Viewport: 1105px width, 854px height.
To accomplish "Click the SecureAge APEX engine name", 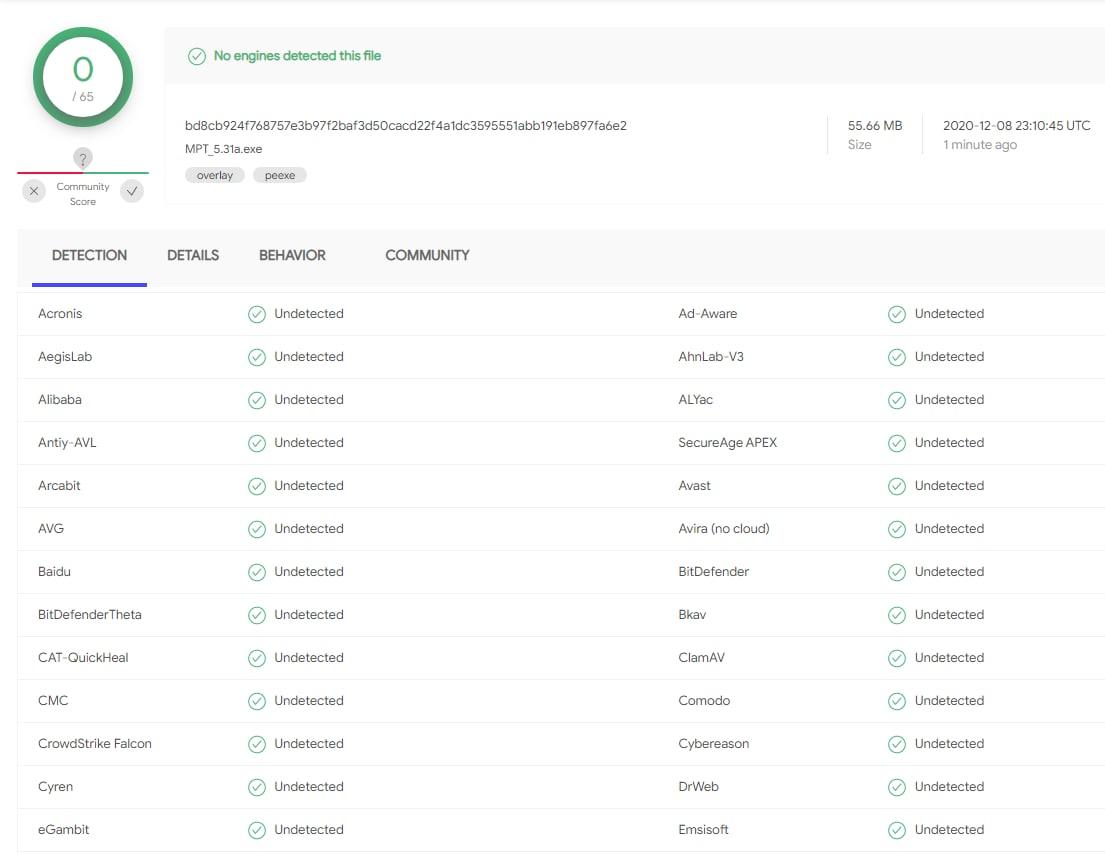I will [x=727, y=443].
